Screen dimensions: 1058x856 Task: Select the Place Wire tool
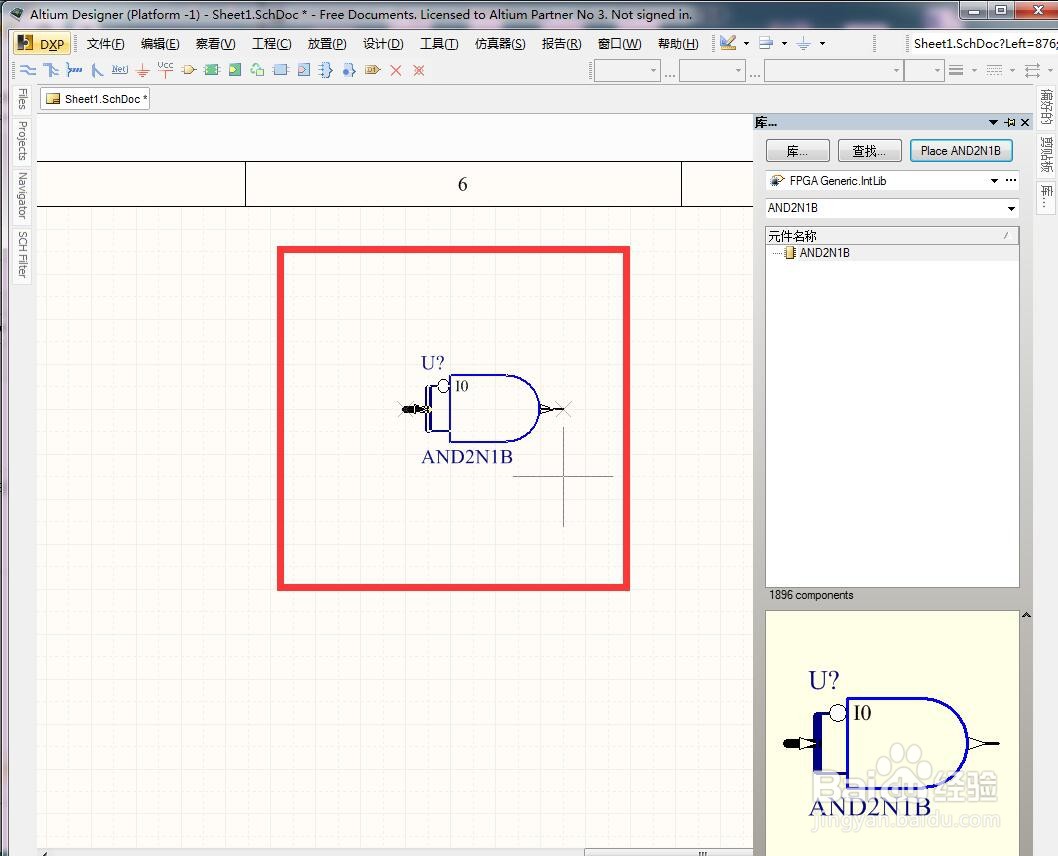[28, 69]
